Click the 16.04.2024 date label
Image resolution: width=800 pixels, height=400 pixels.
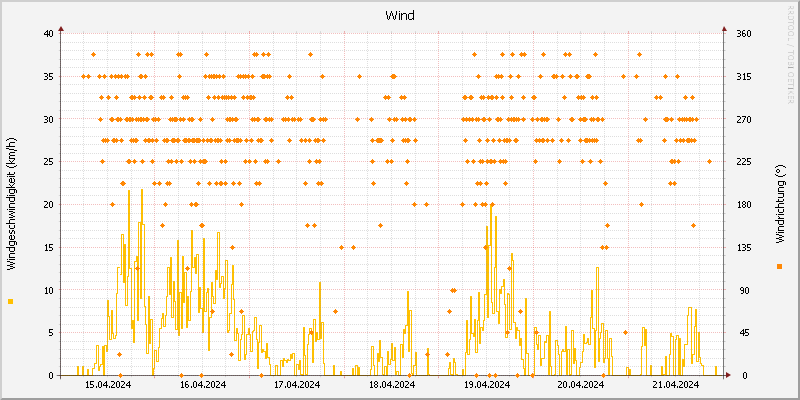pyautogui.click(x=203, y=385)
